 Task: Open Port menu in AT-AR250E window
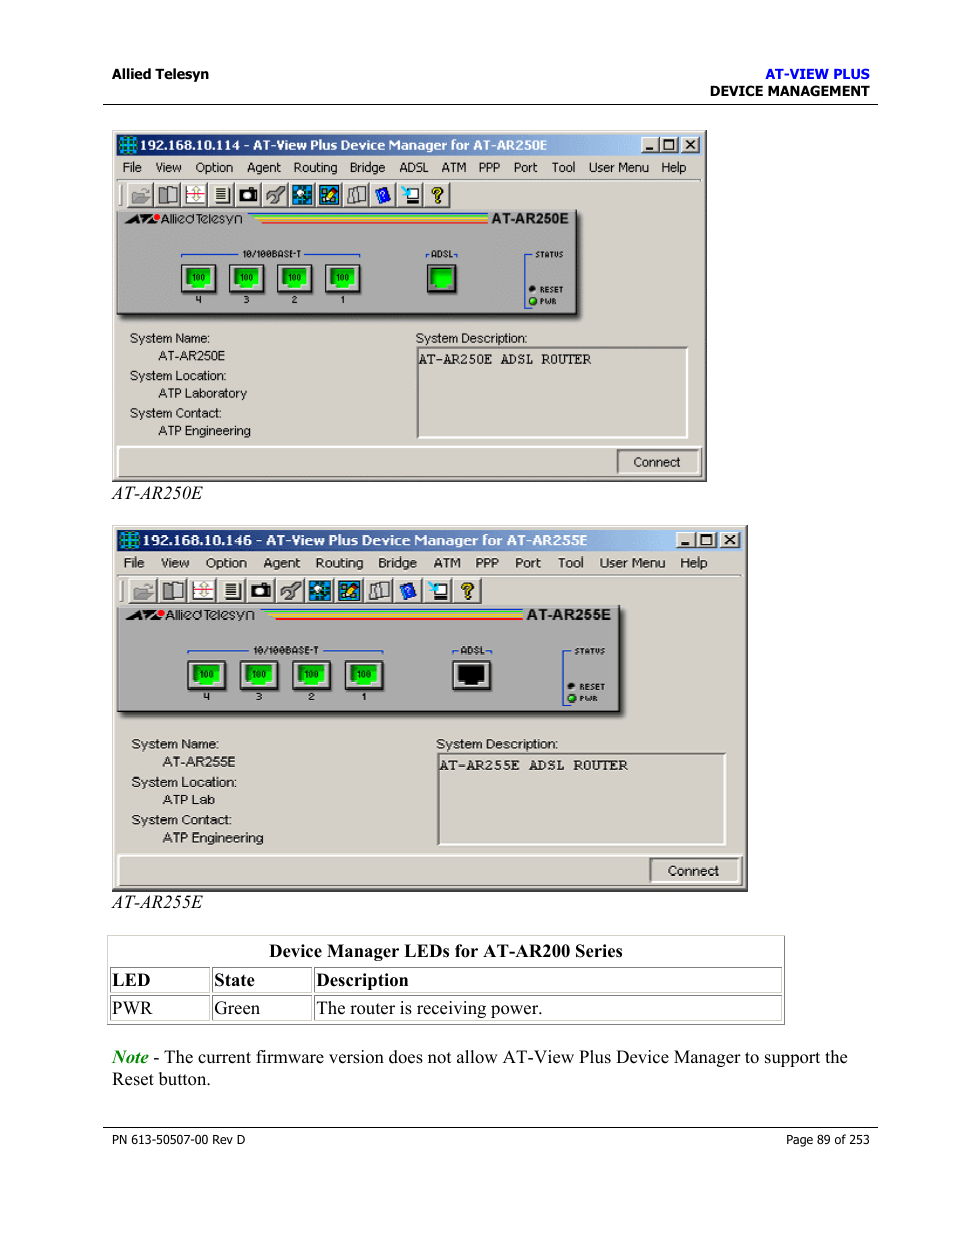tap(525, 168)
